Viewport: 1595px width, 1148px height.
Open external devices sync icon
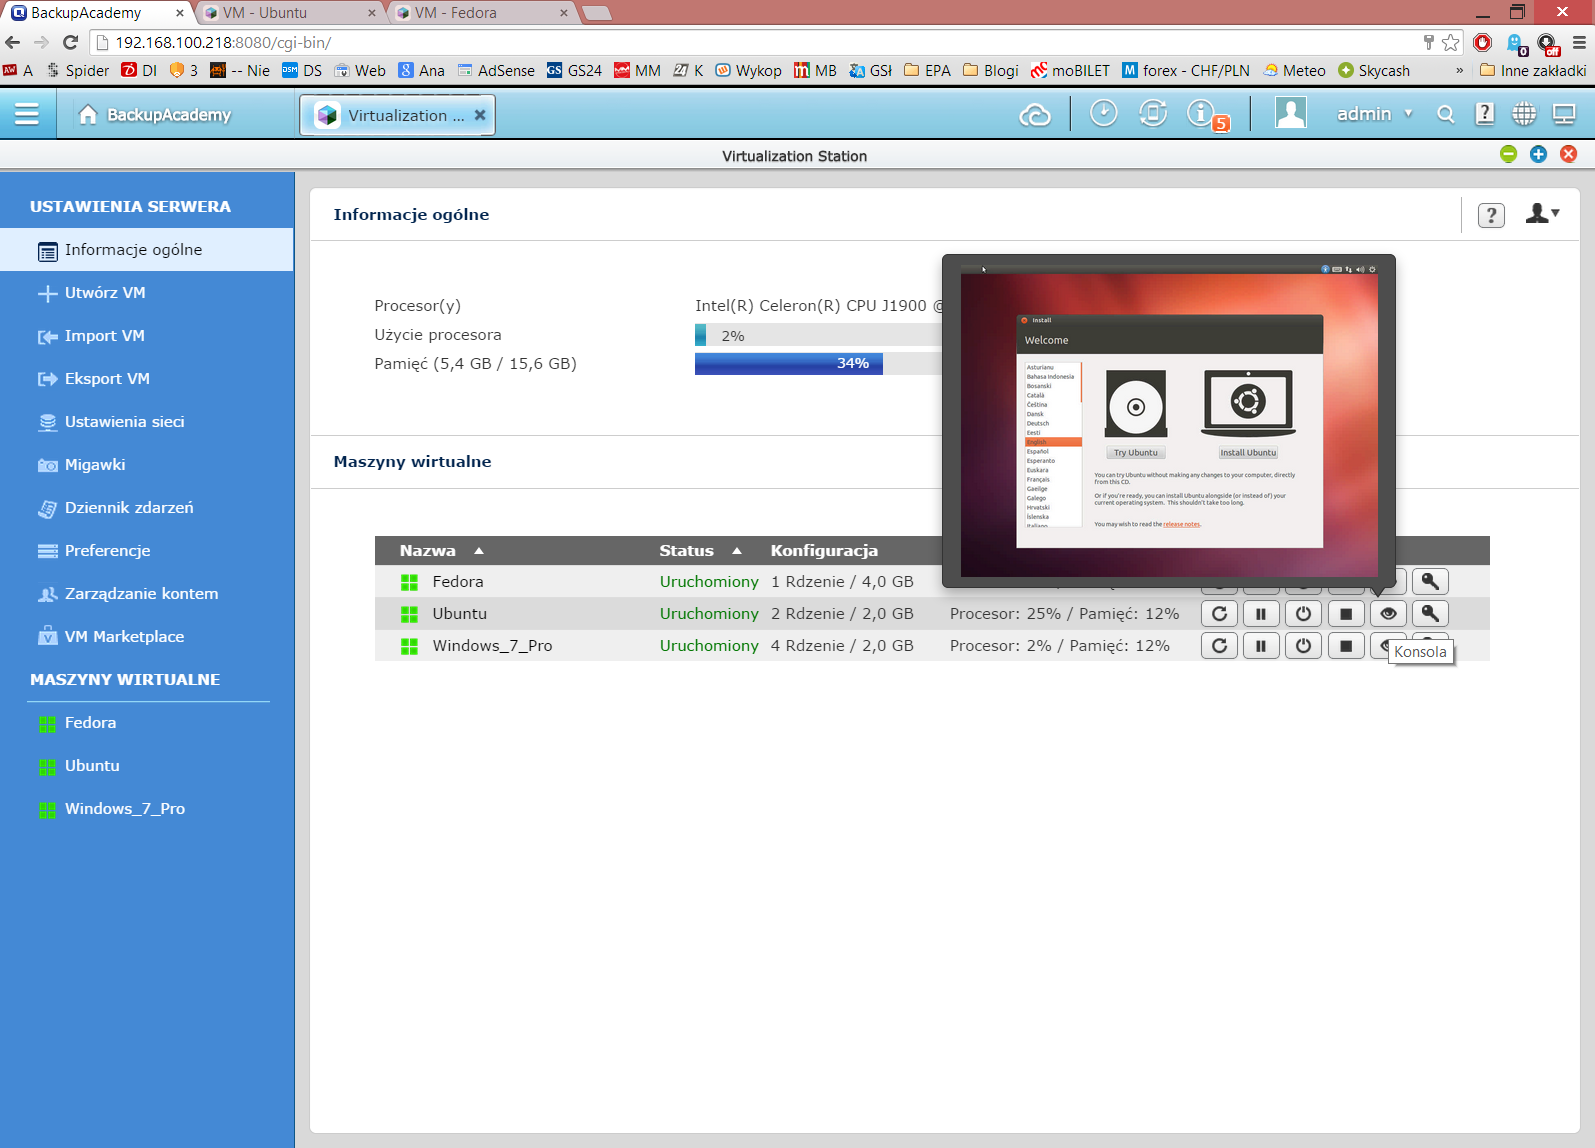(1153, 114)
